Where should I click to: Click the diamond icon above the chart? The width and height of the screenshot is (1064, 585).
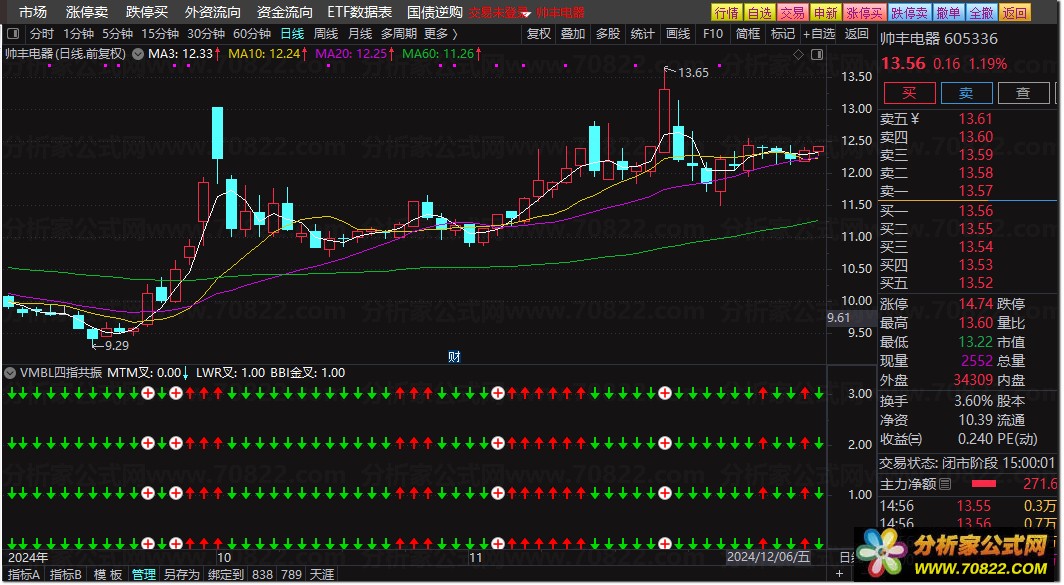(799, 54)
